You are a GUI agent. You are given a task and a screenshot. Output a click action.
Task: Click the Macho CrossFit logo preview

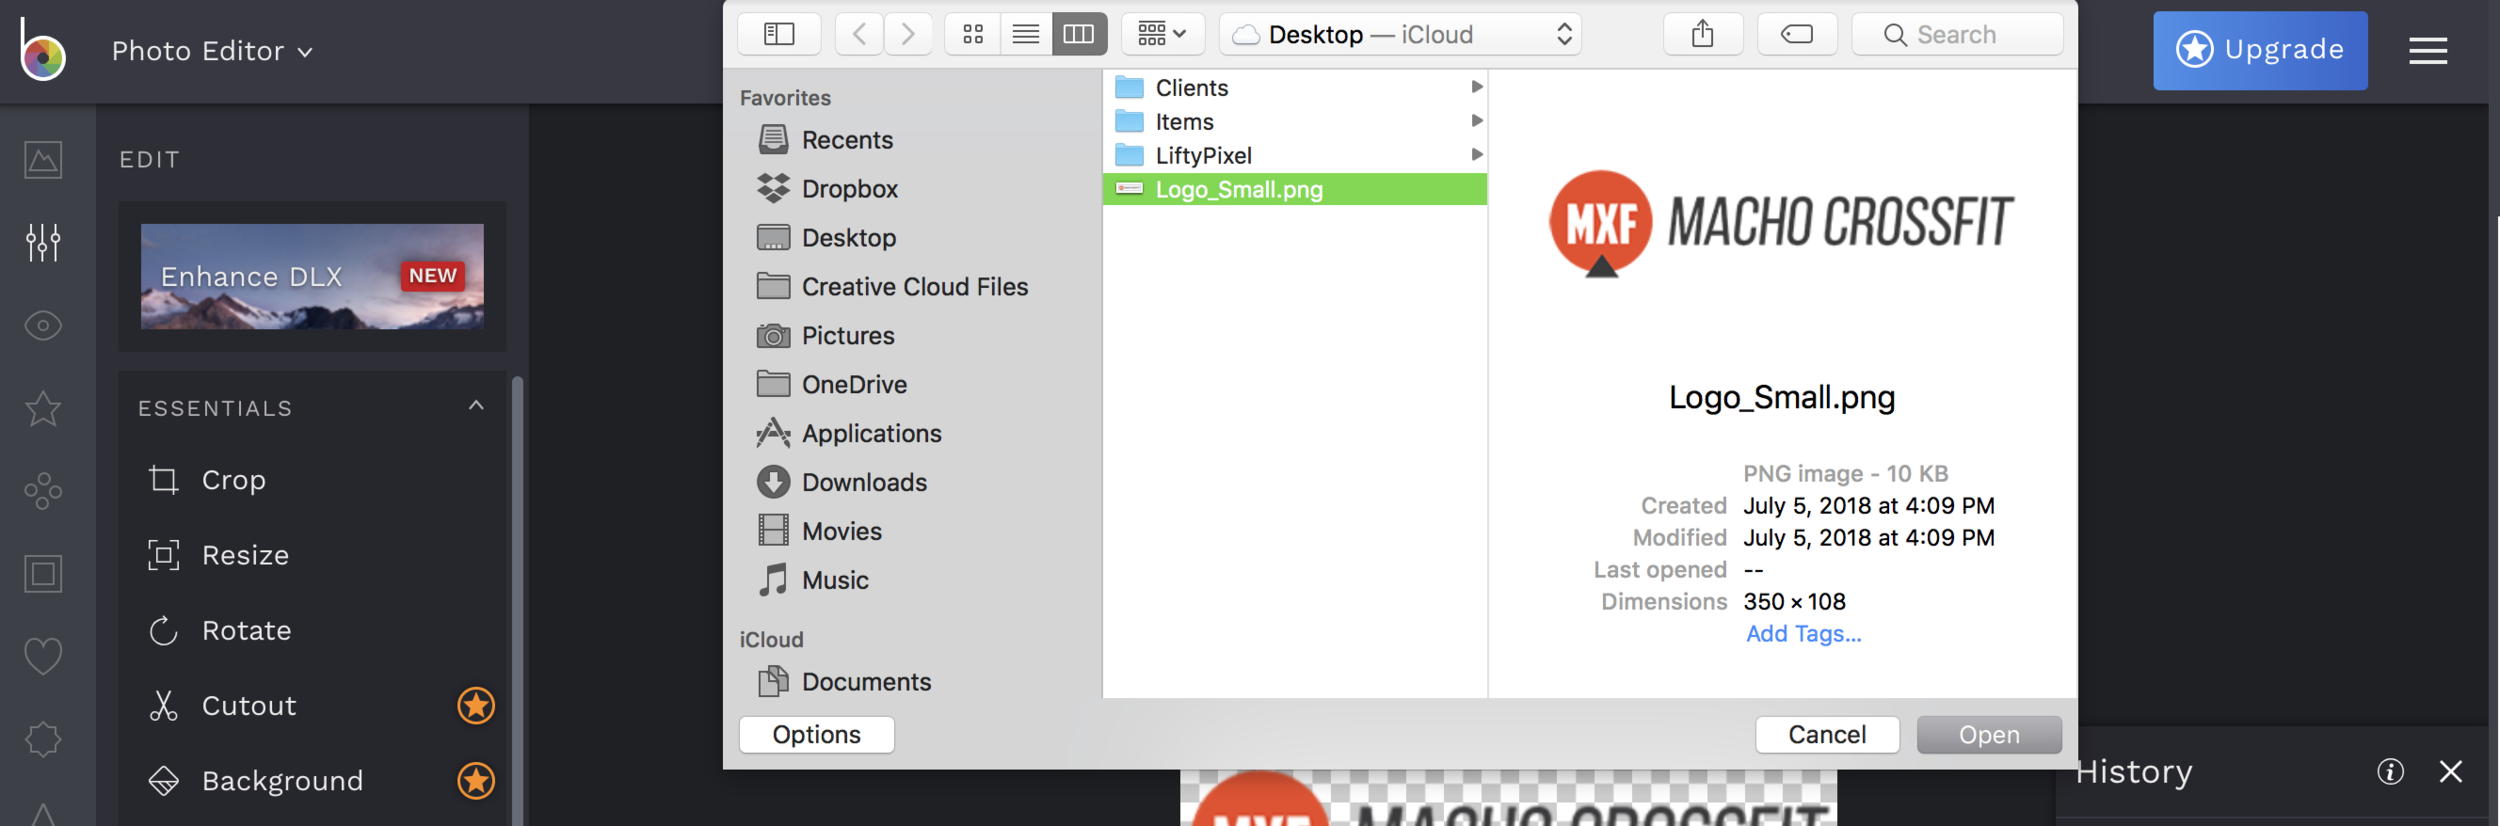tap(1781, 223)
